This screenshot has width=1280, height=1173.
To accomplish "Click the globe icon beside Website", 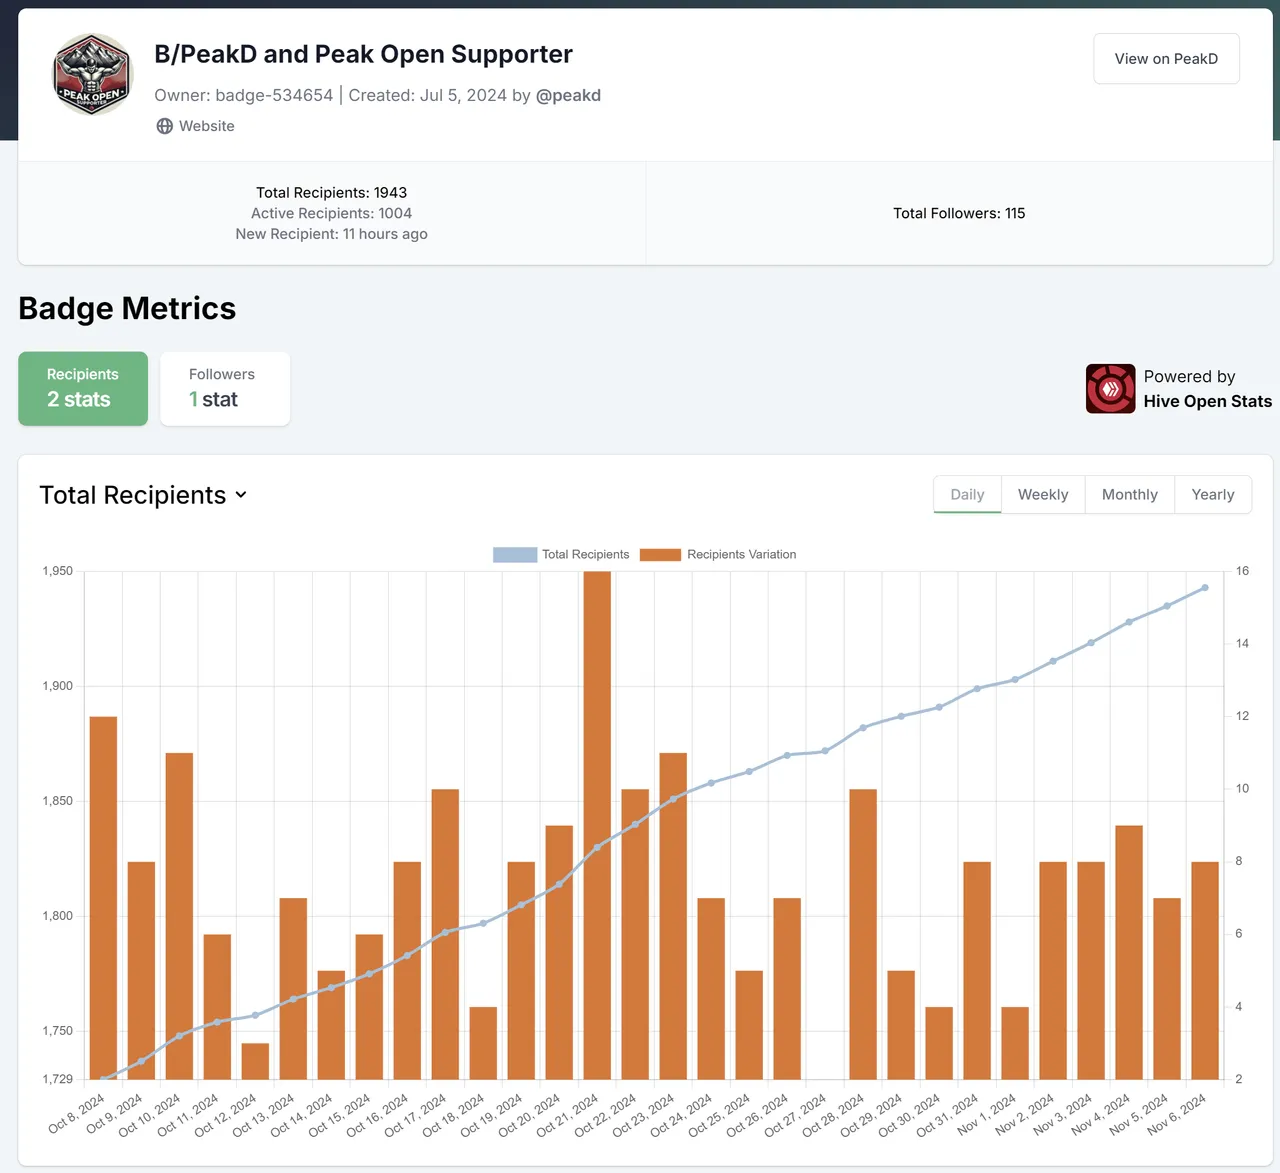I will click(165, 126).
